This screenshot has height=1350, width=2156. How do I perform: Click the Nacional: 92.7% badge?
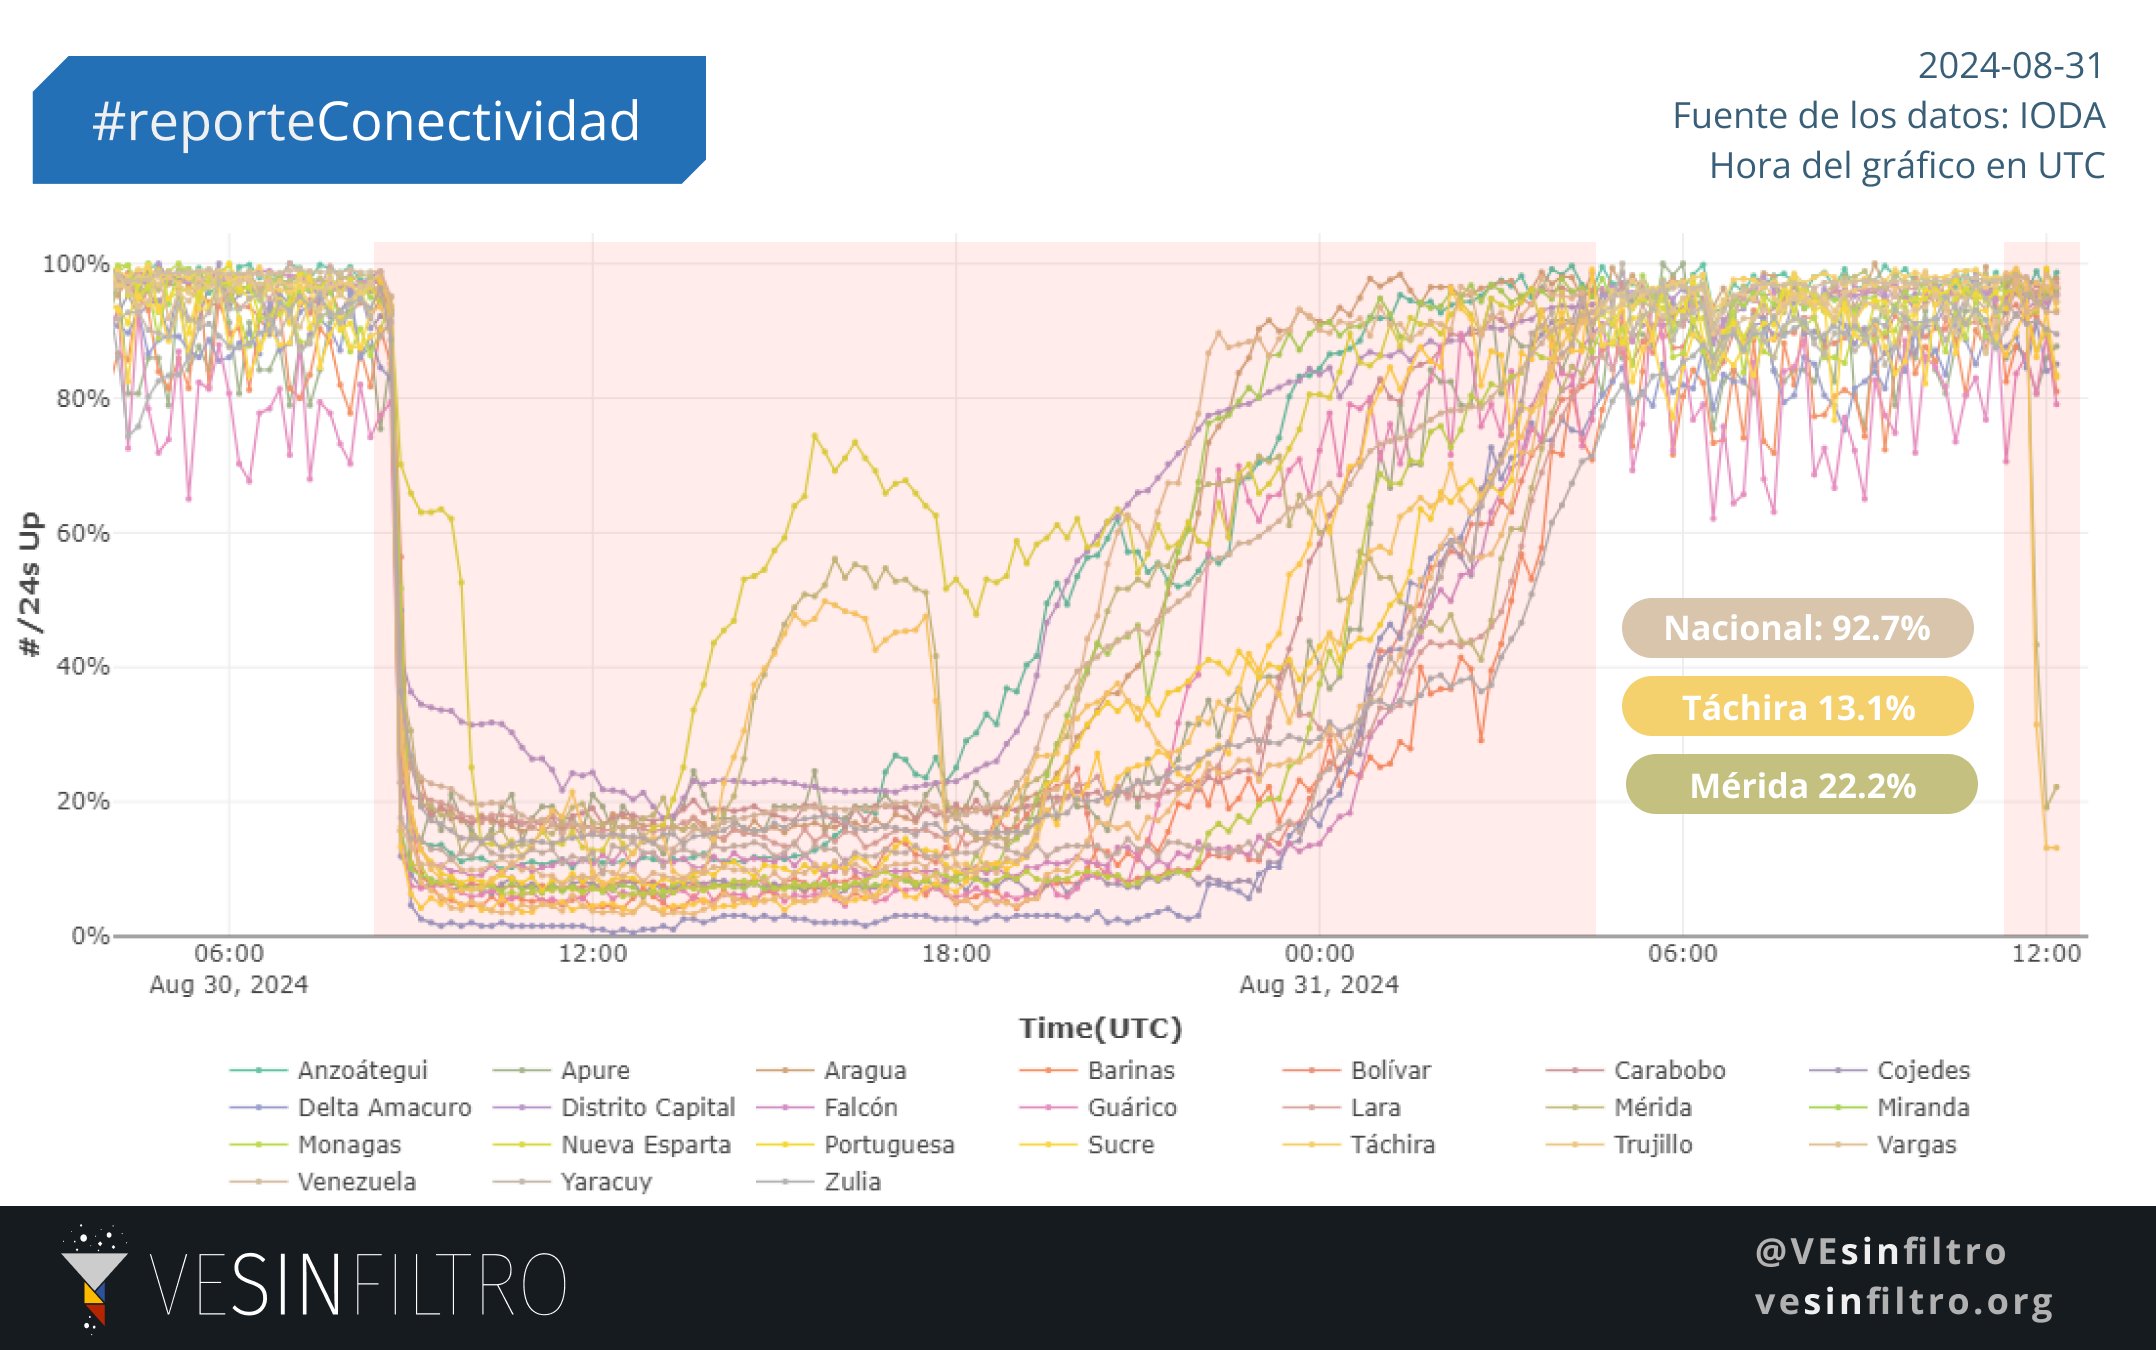coord(1797,628)
